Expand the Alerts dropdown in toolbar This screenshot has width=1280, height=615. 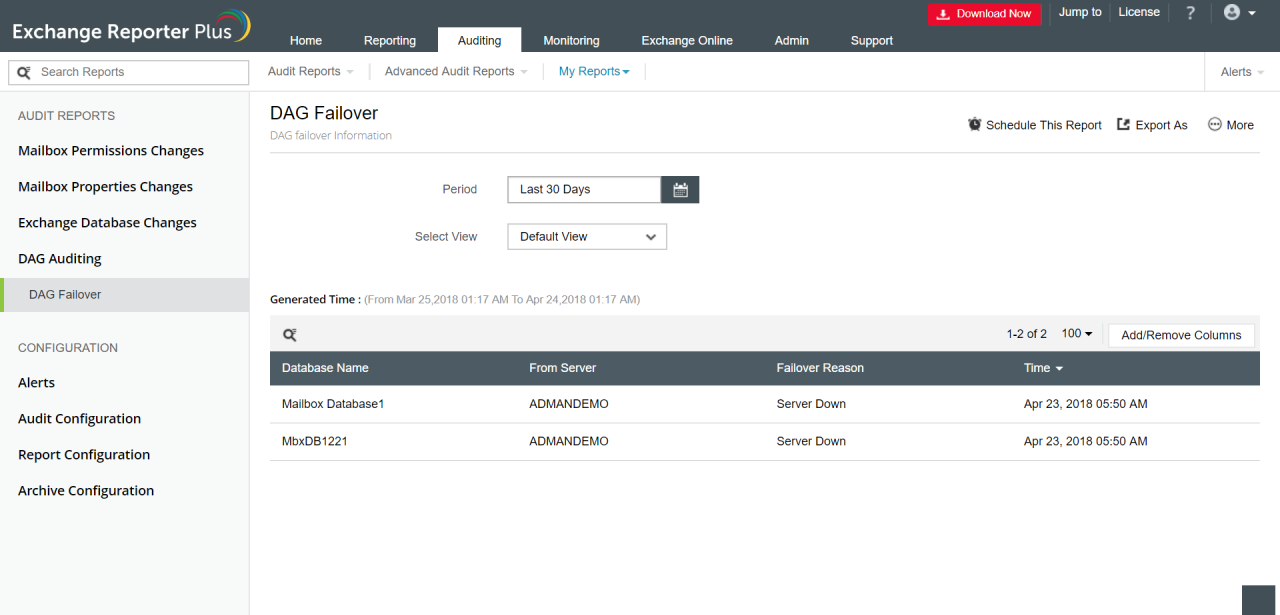coord(1242,72)
